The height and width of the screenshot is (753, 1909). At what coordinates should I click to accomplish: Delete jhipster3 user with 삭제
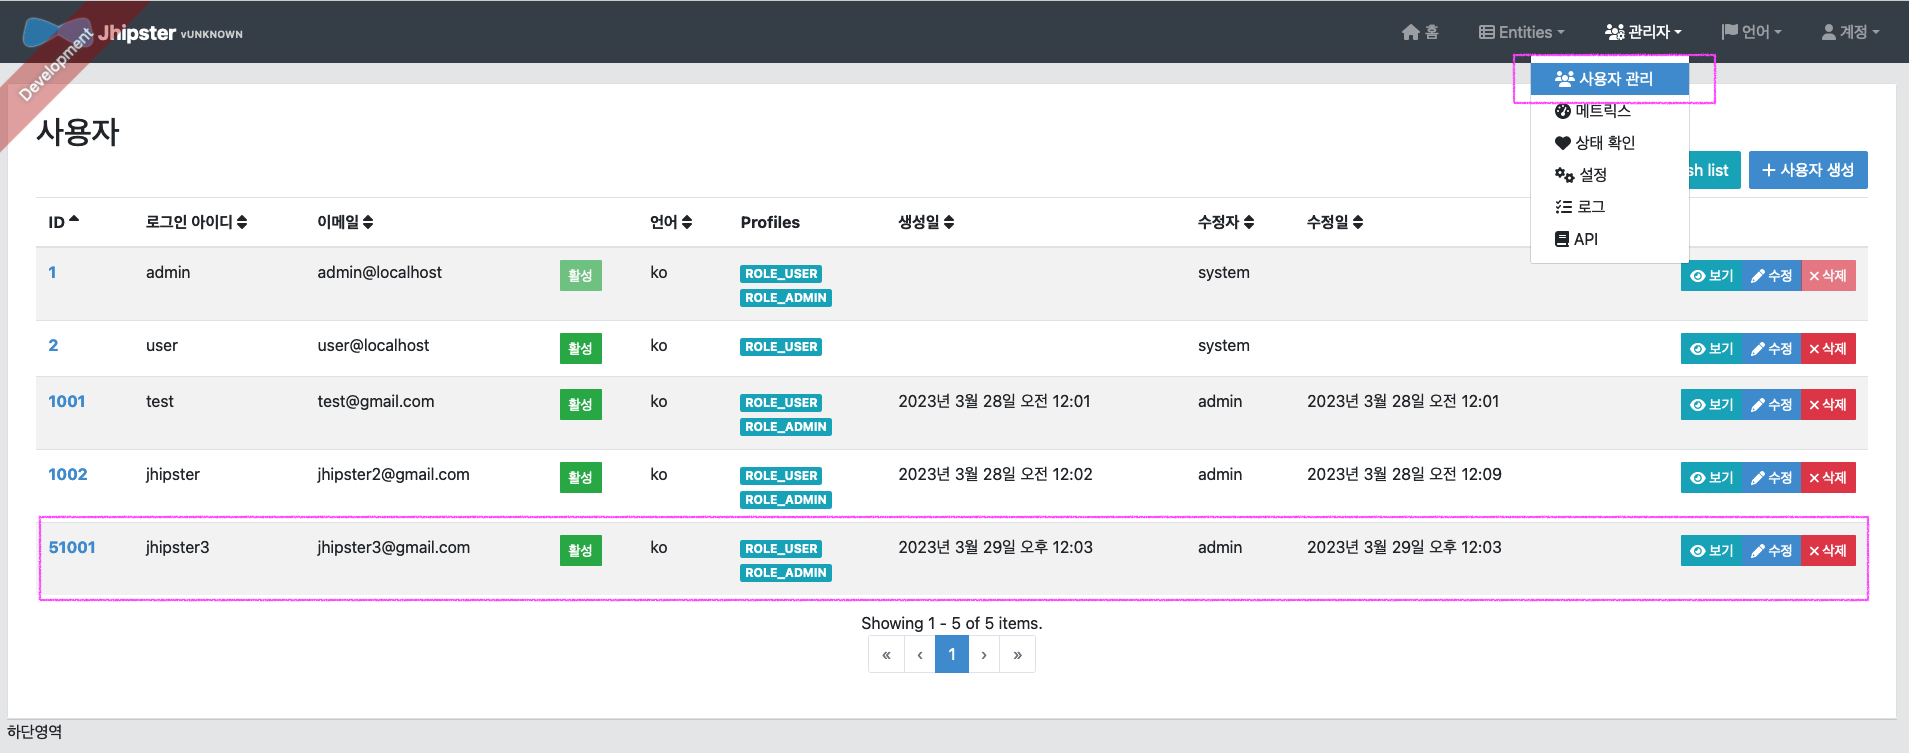click(1828, 550)
